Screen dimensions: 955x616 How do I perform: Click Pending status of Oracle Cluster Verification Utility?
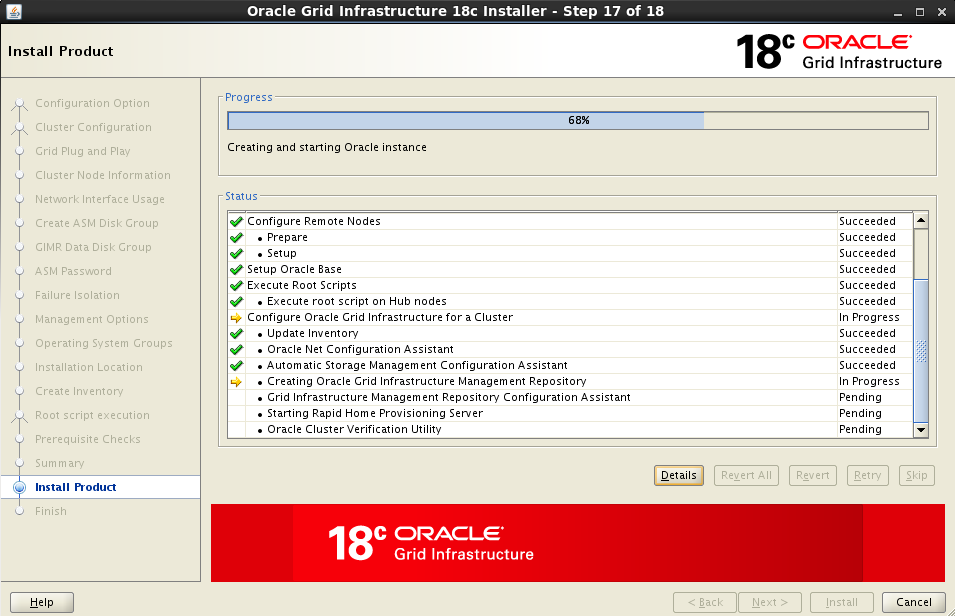[860, 430]
